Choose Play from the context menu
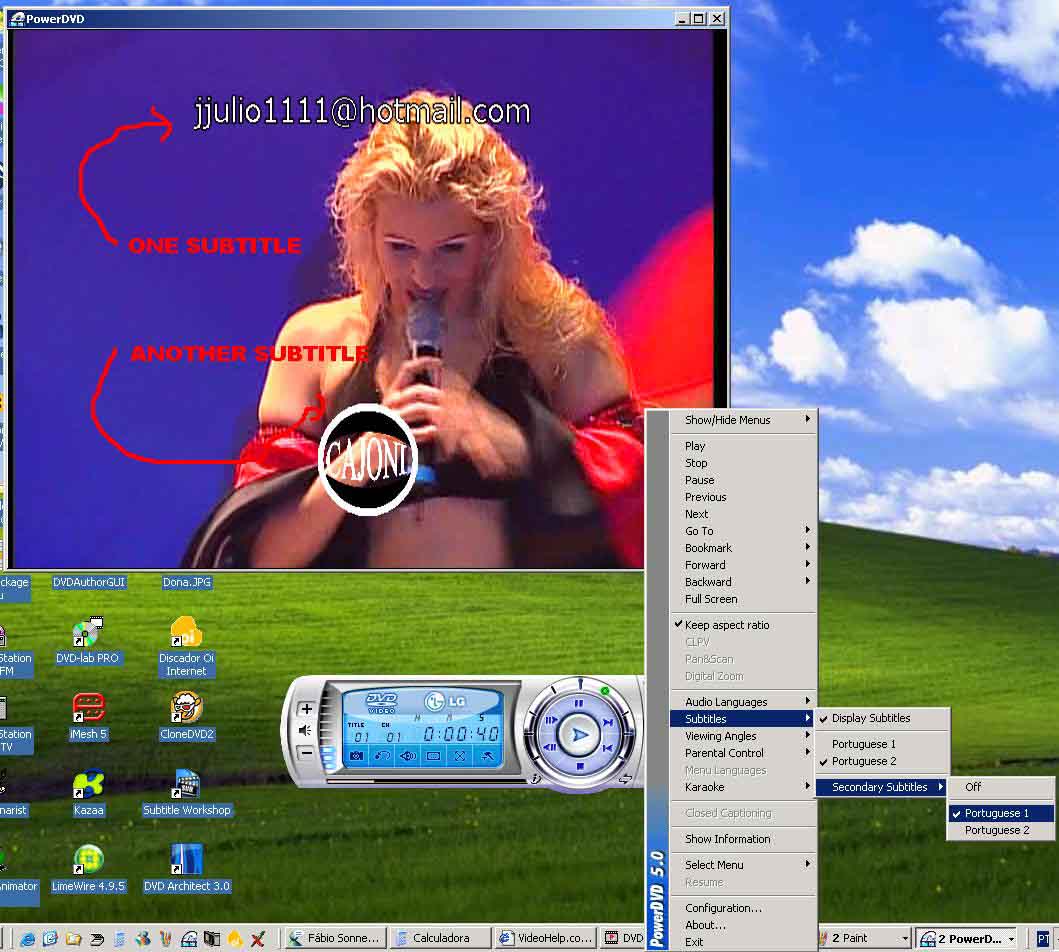 pos(743,446)
